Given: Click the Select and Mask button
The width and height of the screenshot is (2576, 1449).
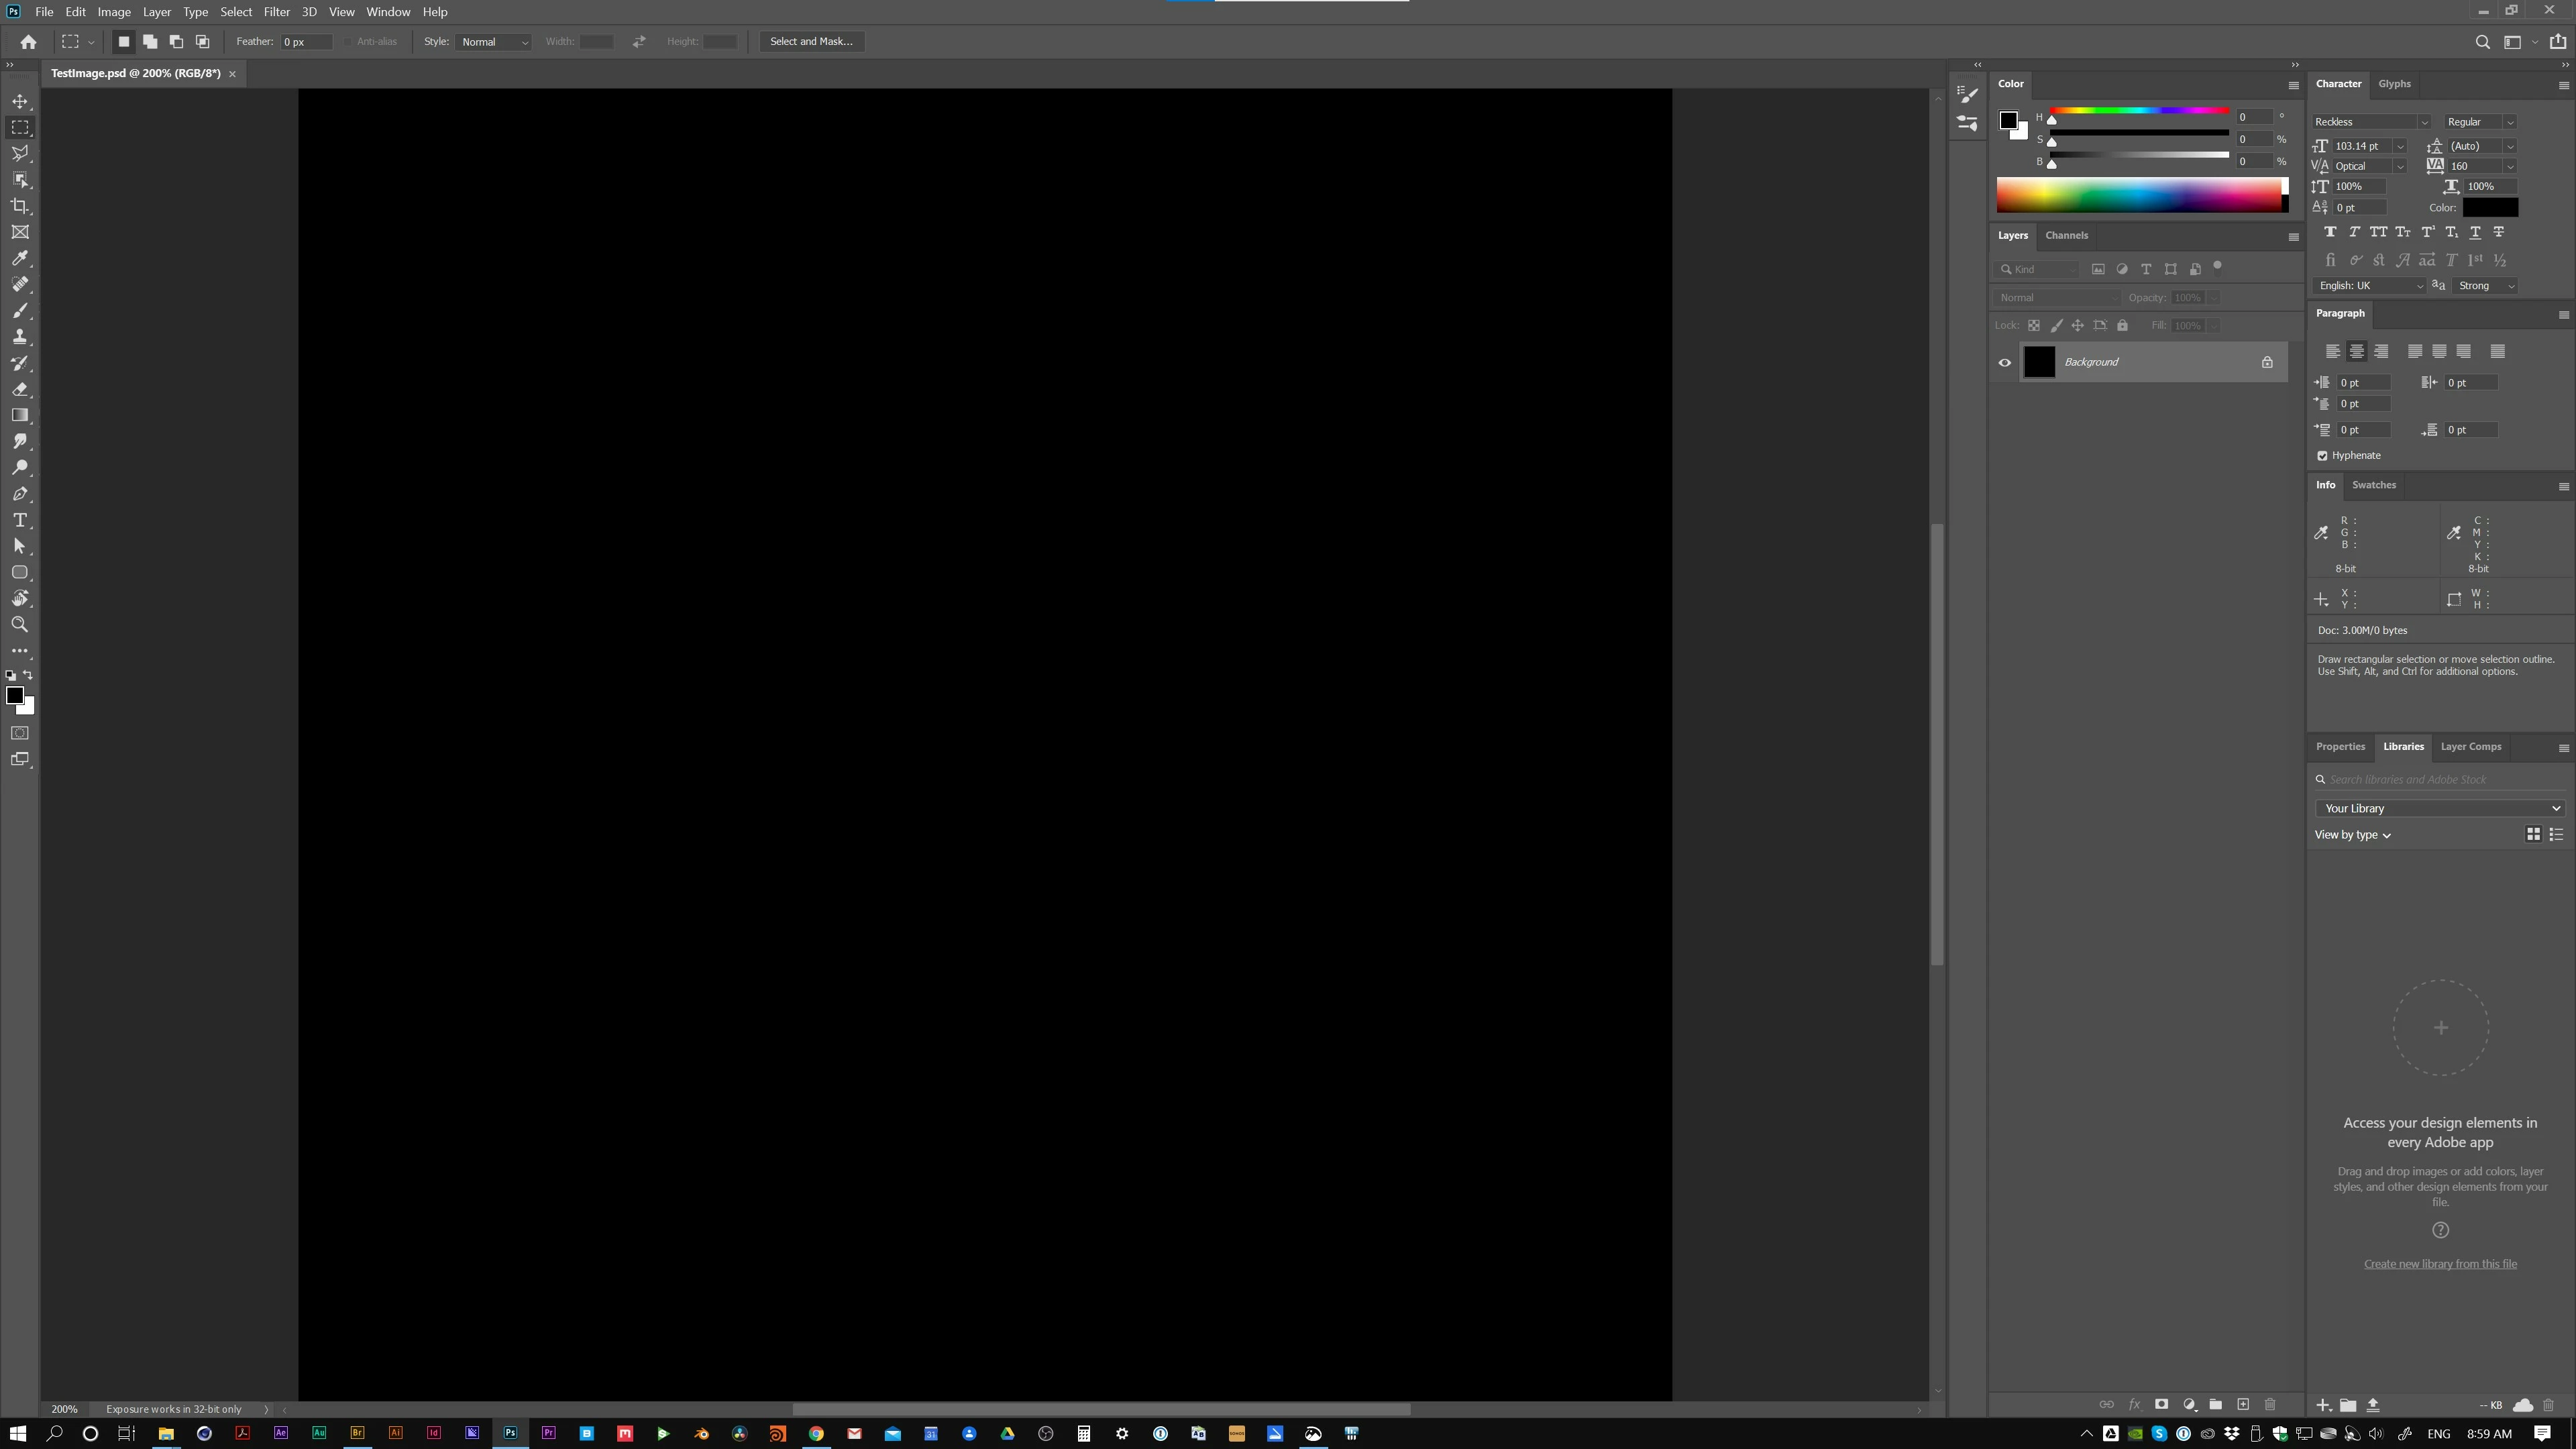Looking at the screenshot, I should (x=811, y=42).
